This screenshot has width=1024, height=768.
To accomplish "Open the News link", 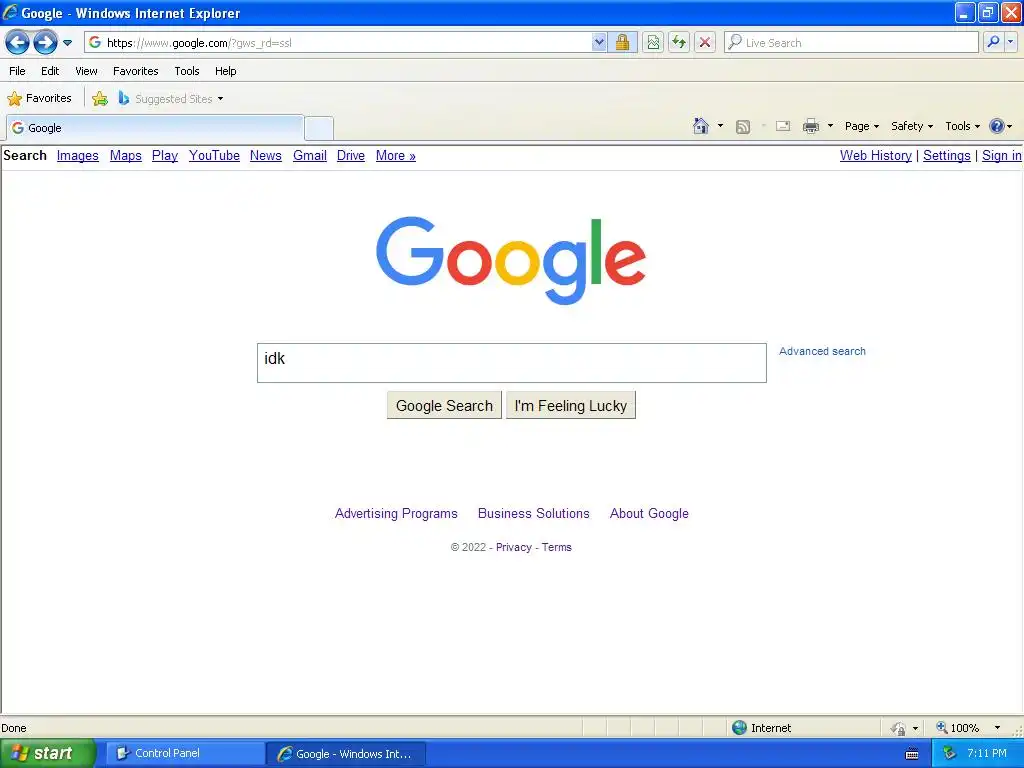I will point(265,155).
